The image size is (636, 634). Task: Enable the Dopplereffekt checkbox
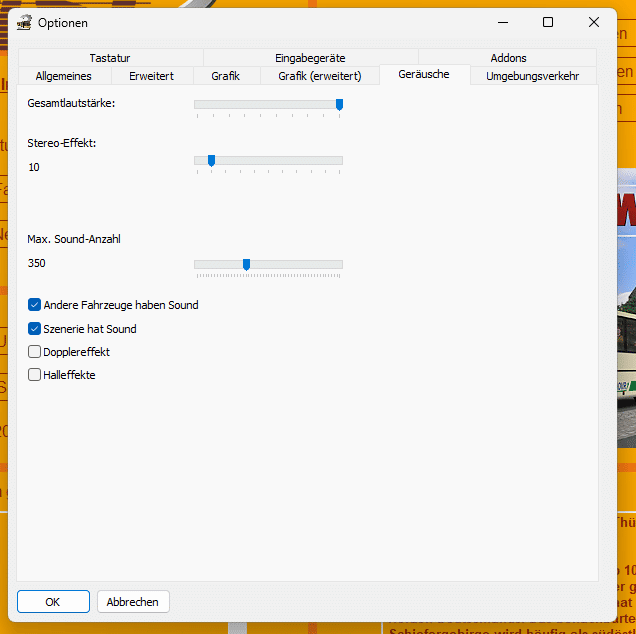click(35, 352)
